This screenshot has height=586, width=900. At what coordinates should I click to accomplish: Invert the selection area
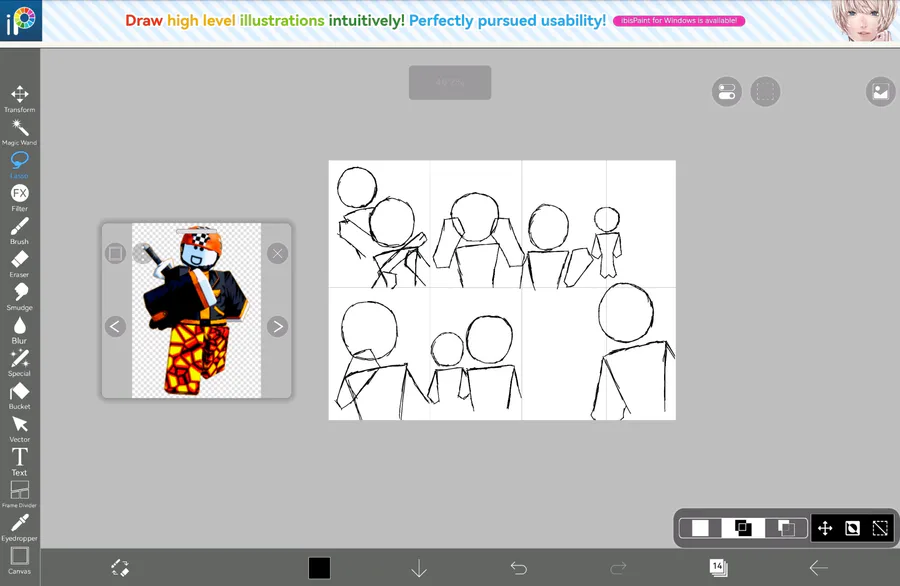point(852,528)
